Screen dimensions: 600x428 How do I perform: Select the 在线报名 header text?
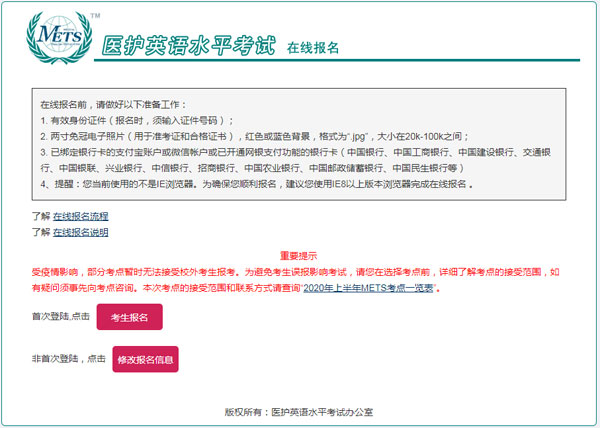tap(313, 47)
